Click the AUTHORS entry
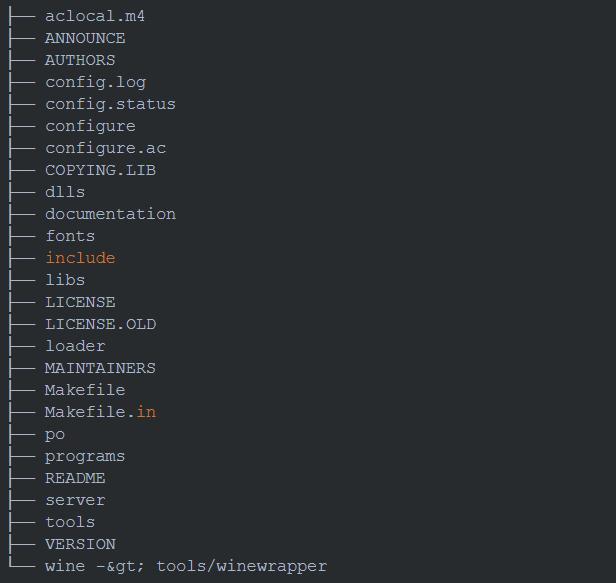The height and width of the screenshot is (583, 616). (80, 60)
